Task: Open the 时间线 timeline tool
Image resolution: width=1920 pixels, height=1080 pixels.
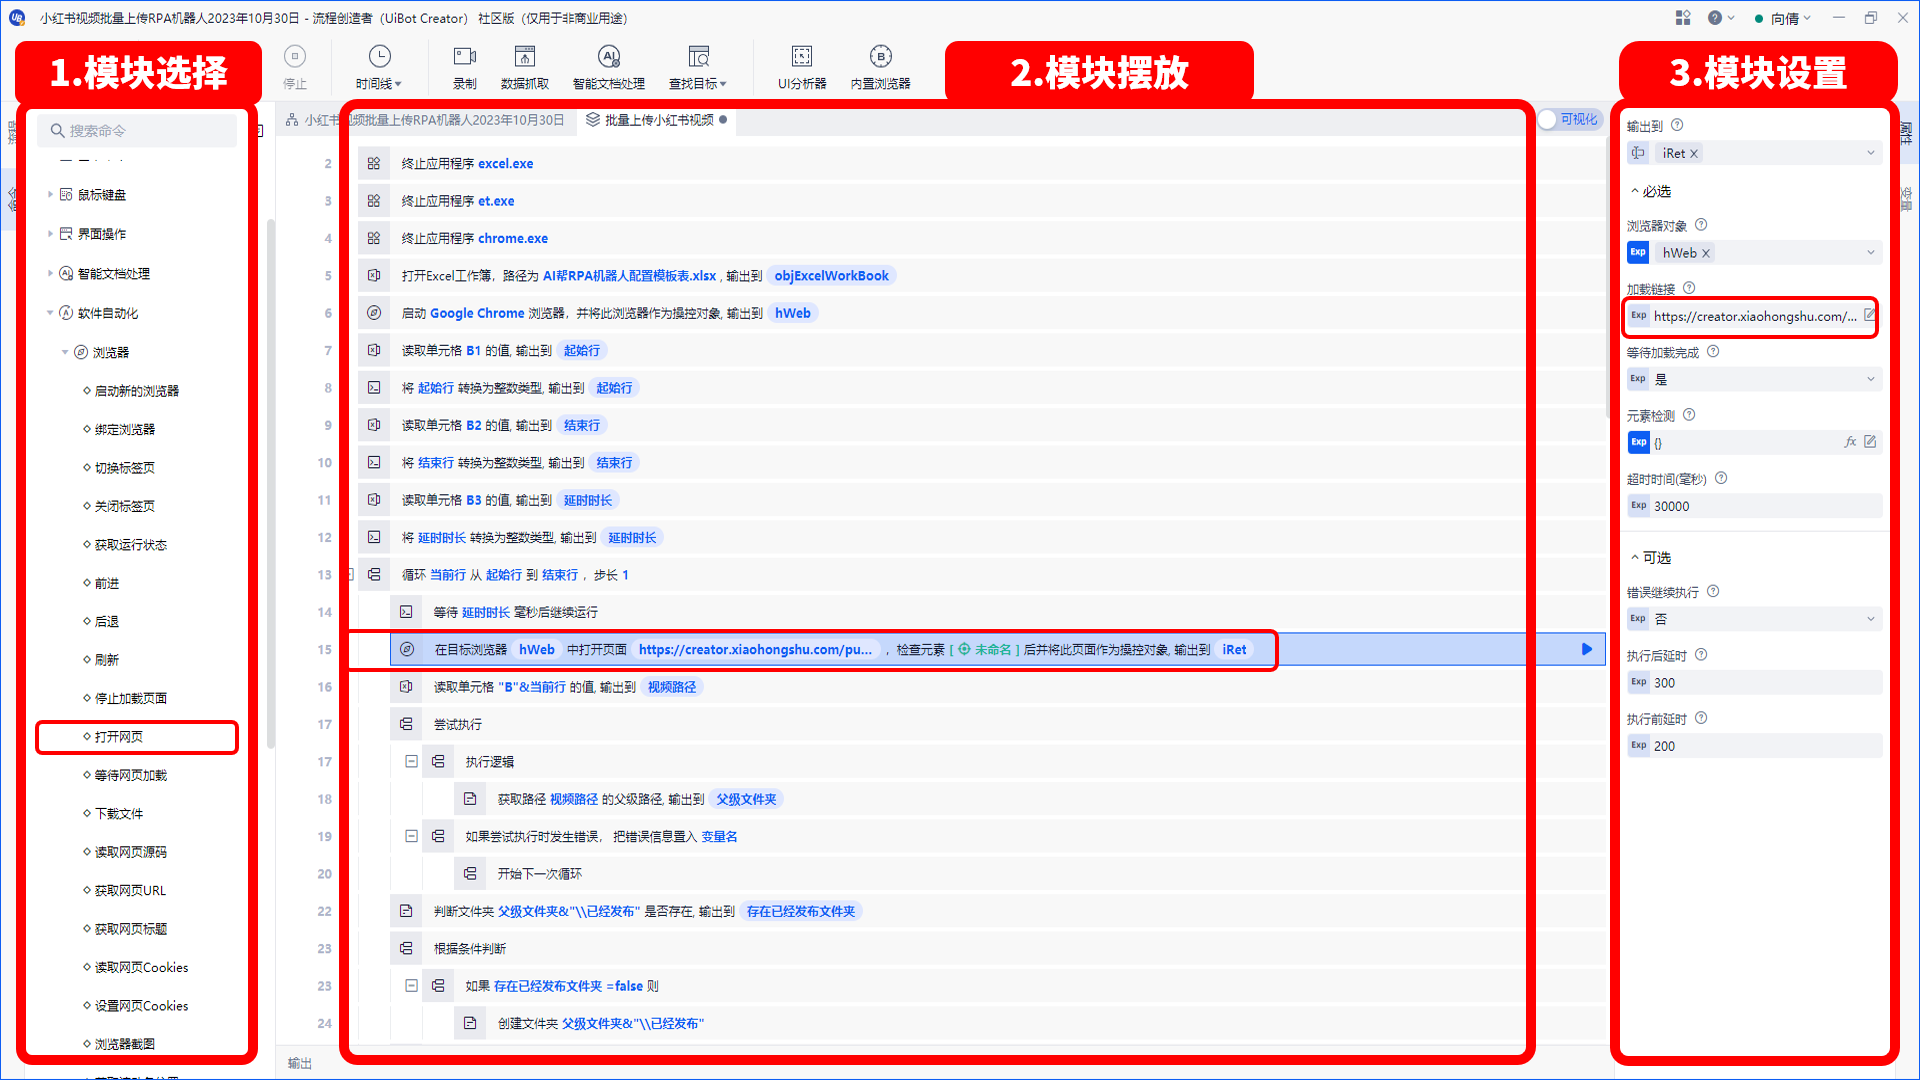Action: tap(379, 67)
